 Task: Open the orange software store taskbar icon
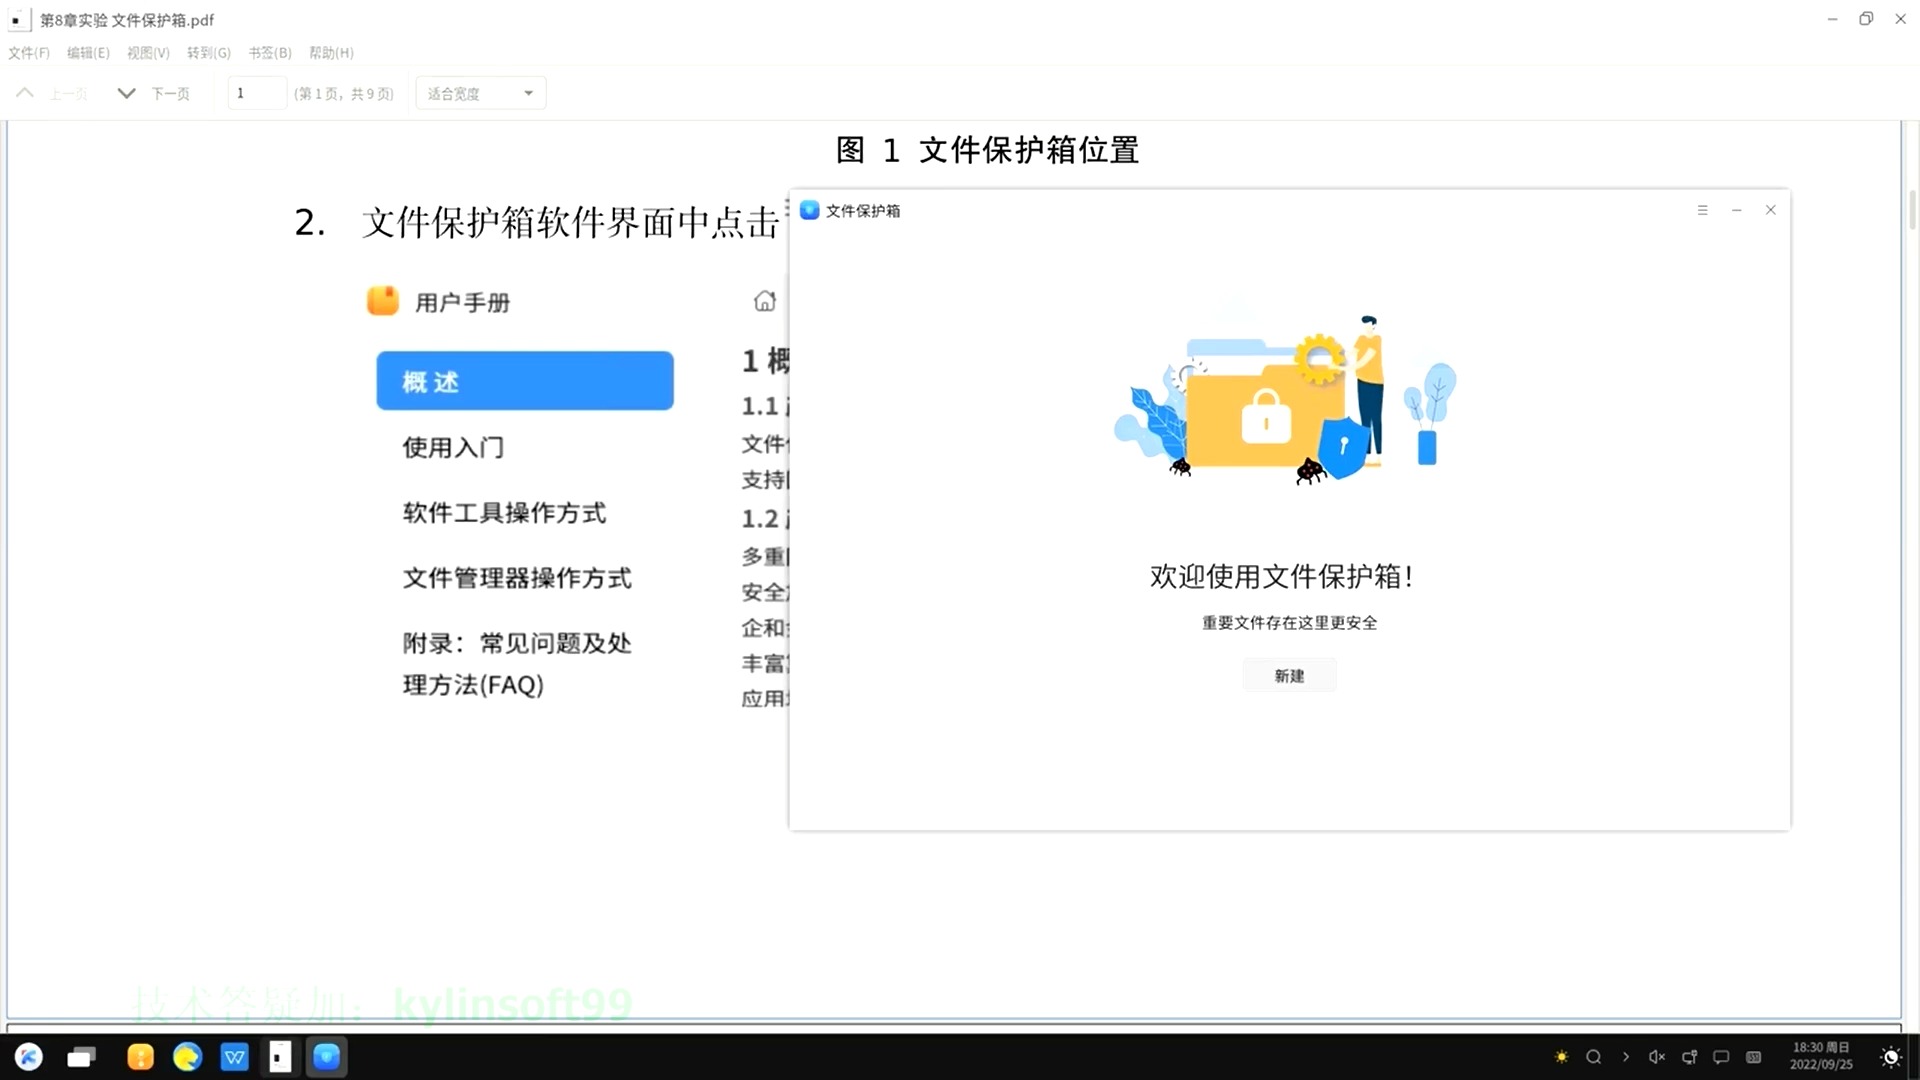(x=140, y=1057)
